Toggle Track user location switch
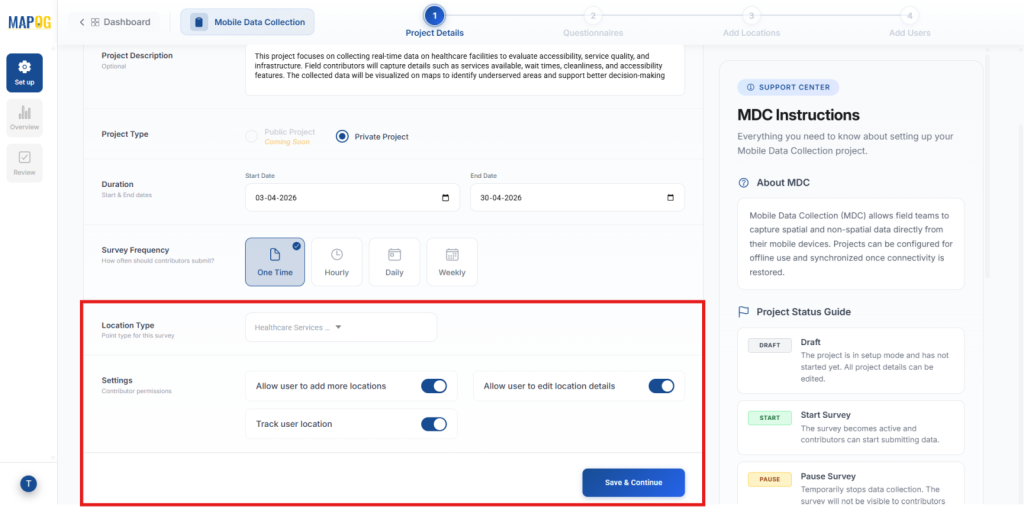 pyautogui.click(x=433, y=424)
